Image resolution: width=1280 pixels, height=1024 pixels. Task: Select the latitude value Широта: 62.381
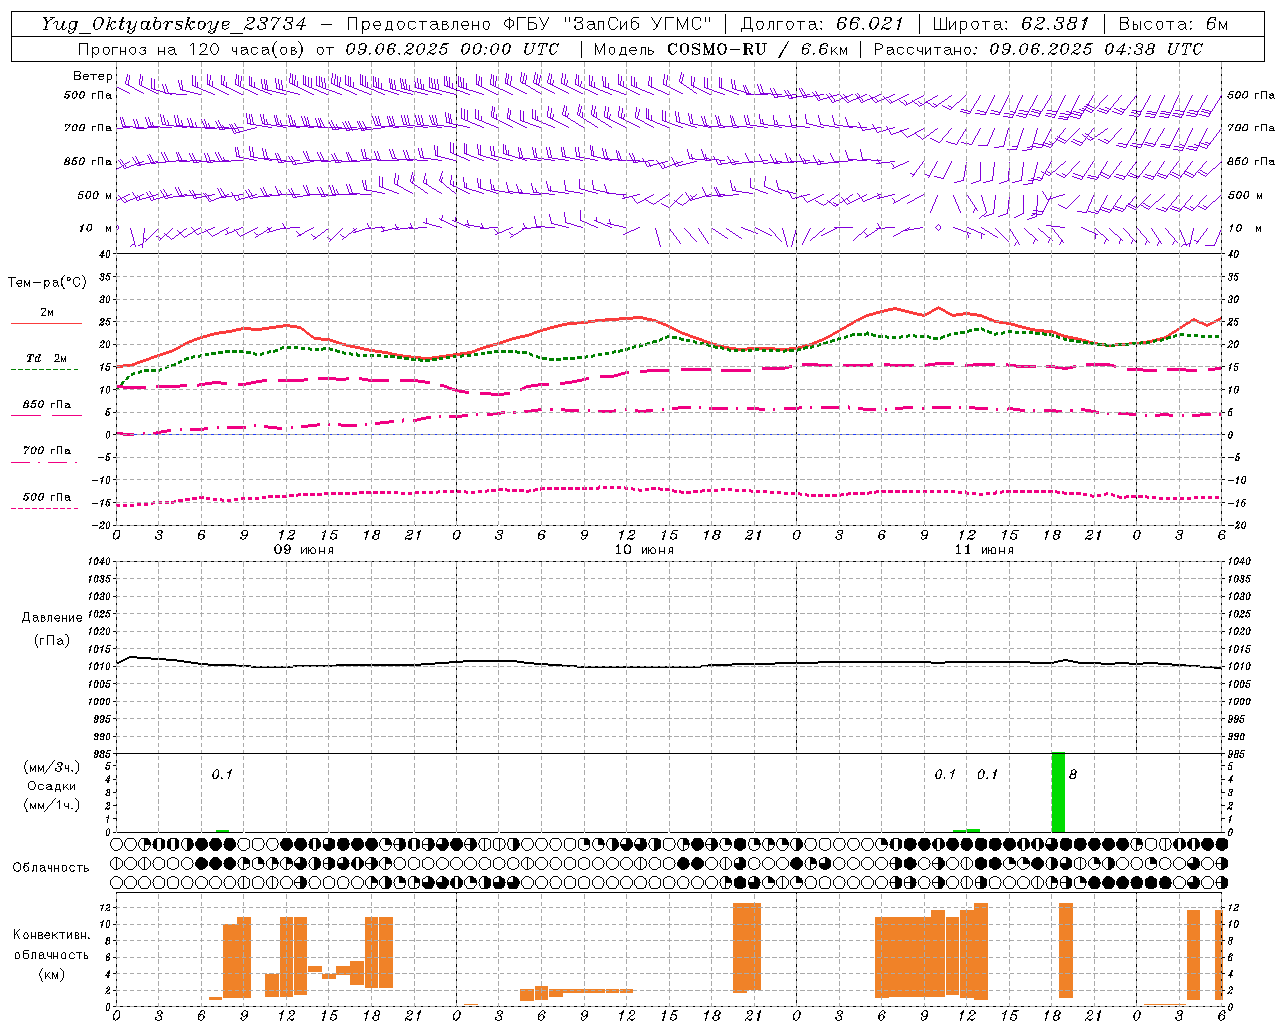[x=1010, y=24]
